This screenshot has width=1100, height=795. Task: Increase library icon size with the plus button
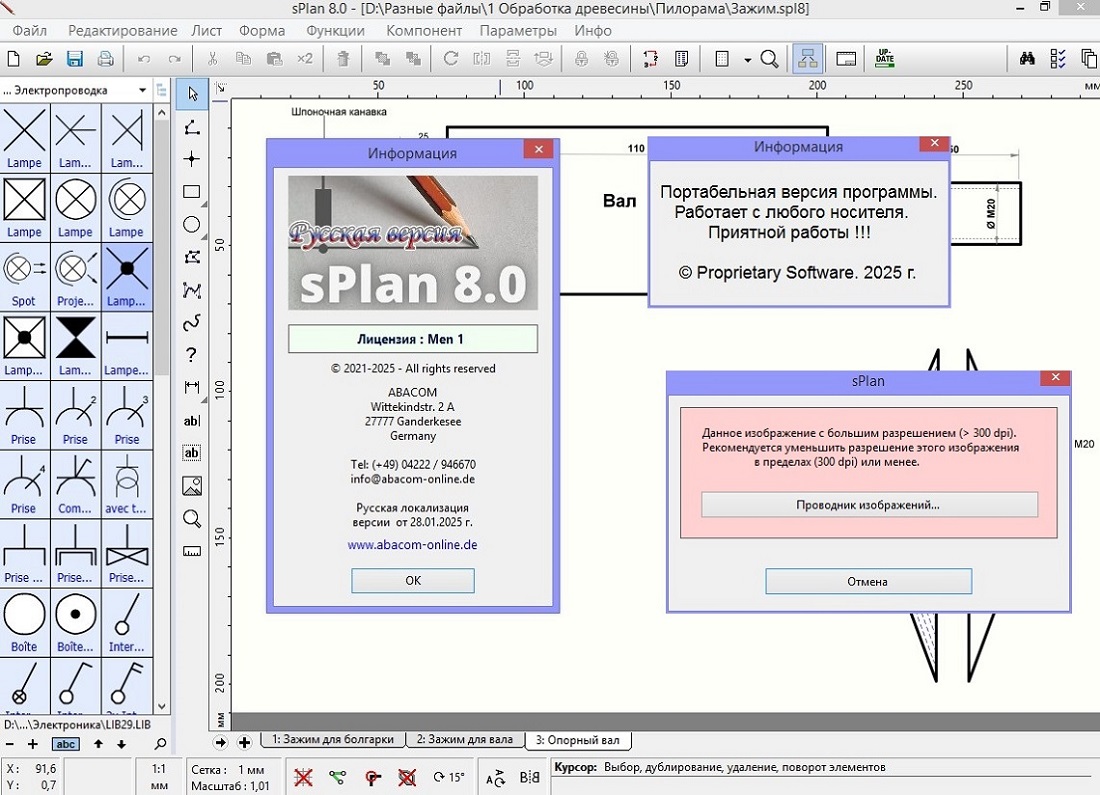tap(33, 744)
